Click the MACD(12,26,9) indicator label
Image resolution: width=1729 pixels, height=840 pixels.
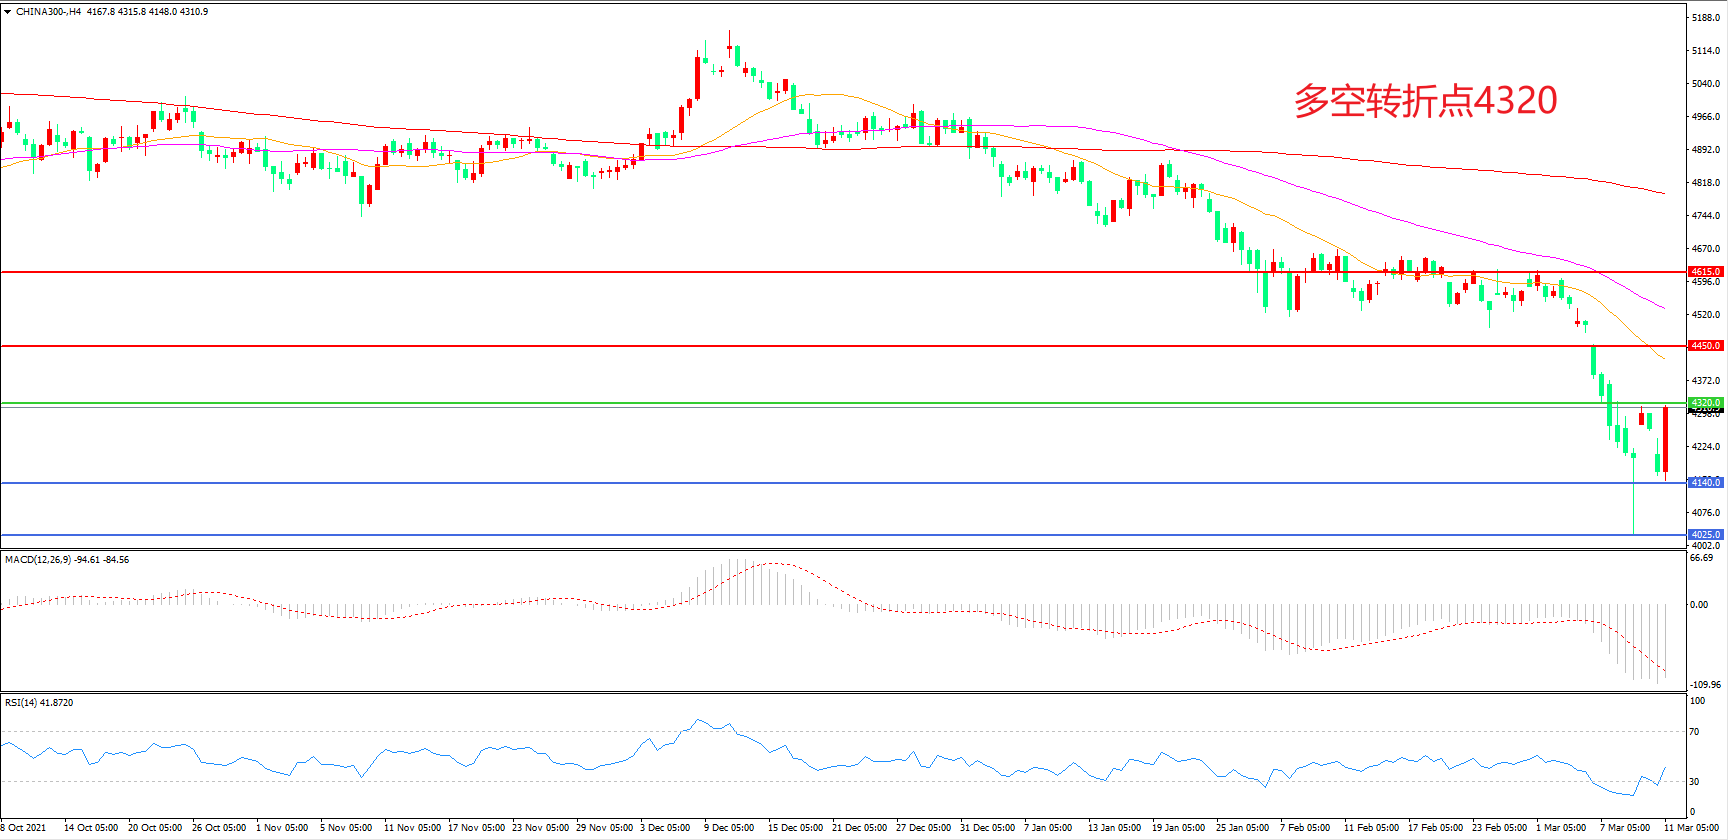click(x=38, y=560)
